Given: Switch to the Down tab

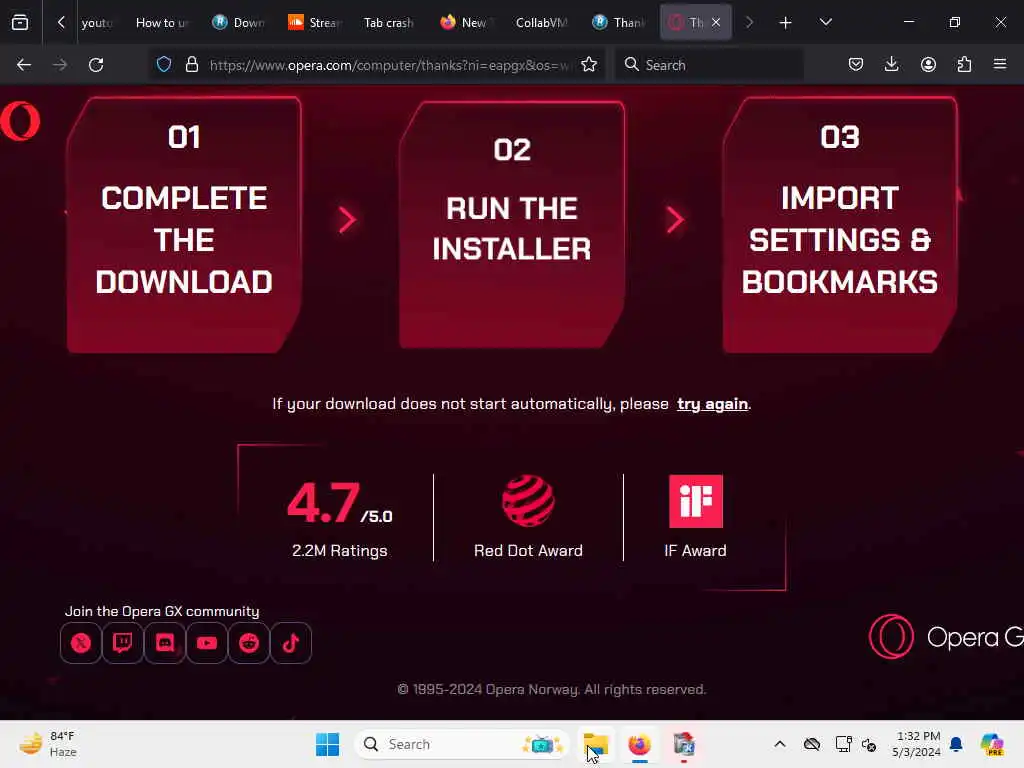Looking at the screenshot, I should tap(239, 23).
